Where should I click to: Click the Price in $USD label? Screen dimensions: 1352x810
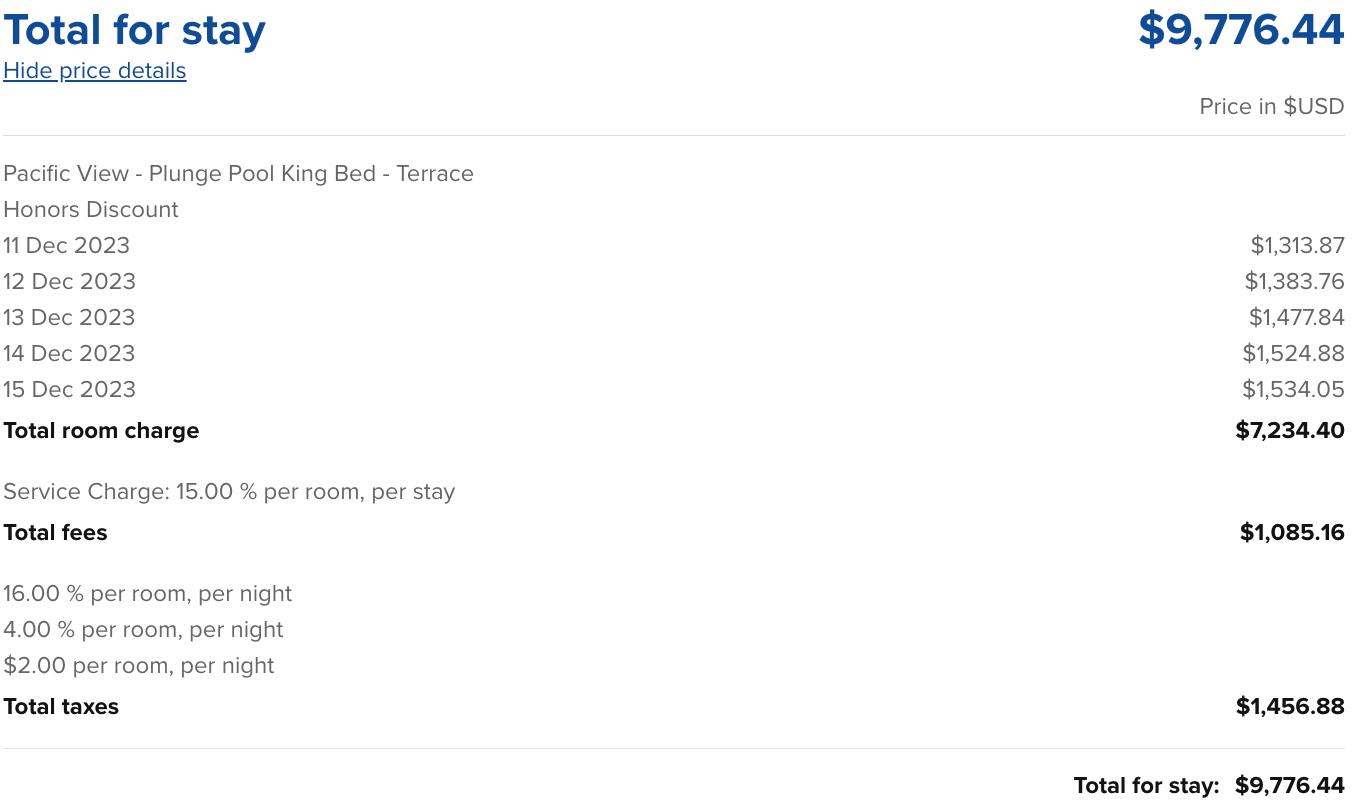click(x=1271, y=107)
